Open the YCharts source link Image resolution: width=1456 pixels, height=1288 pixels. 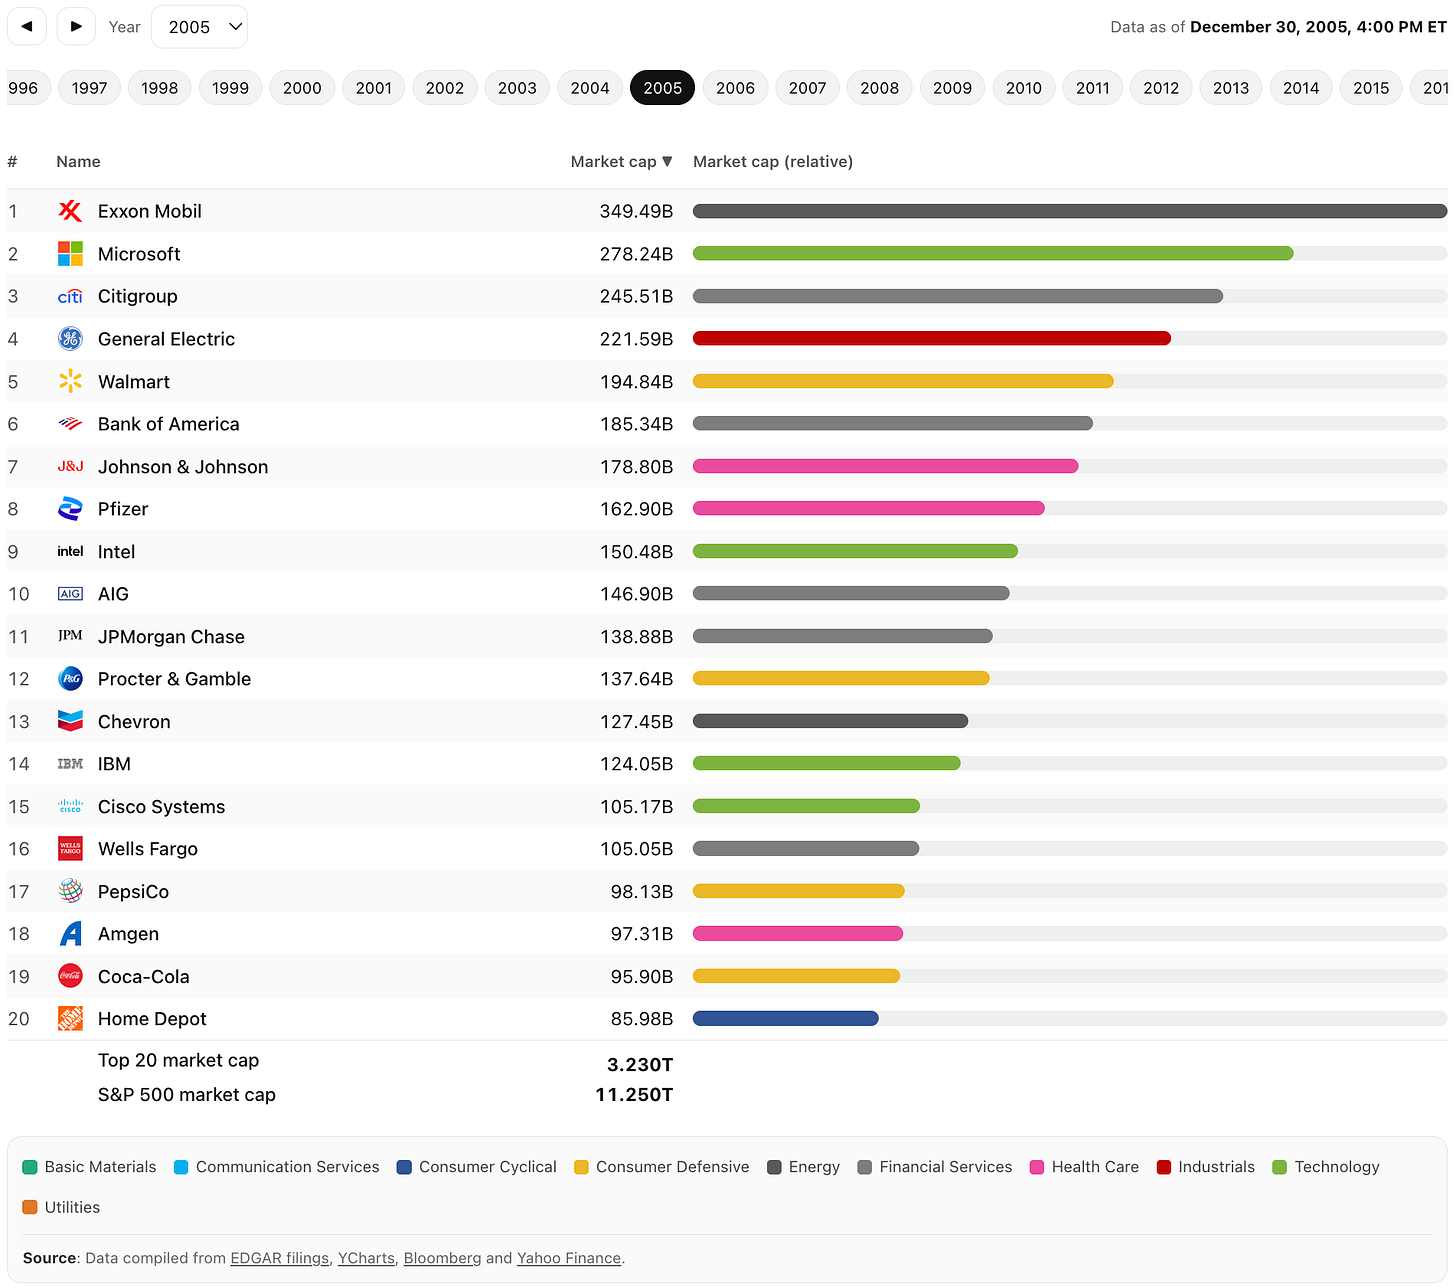coord(366,1258)
